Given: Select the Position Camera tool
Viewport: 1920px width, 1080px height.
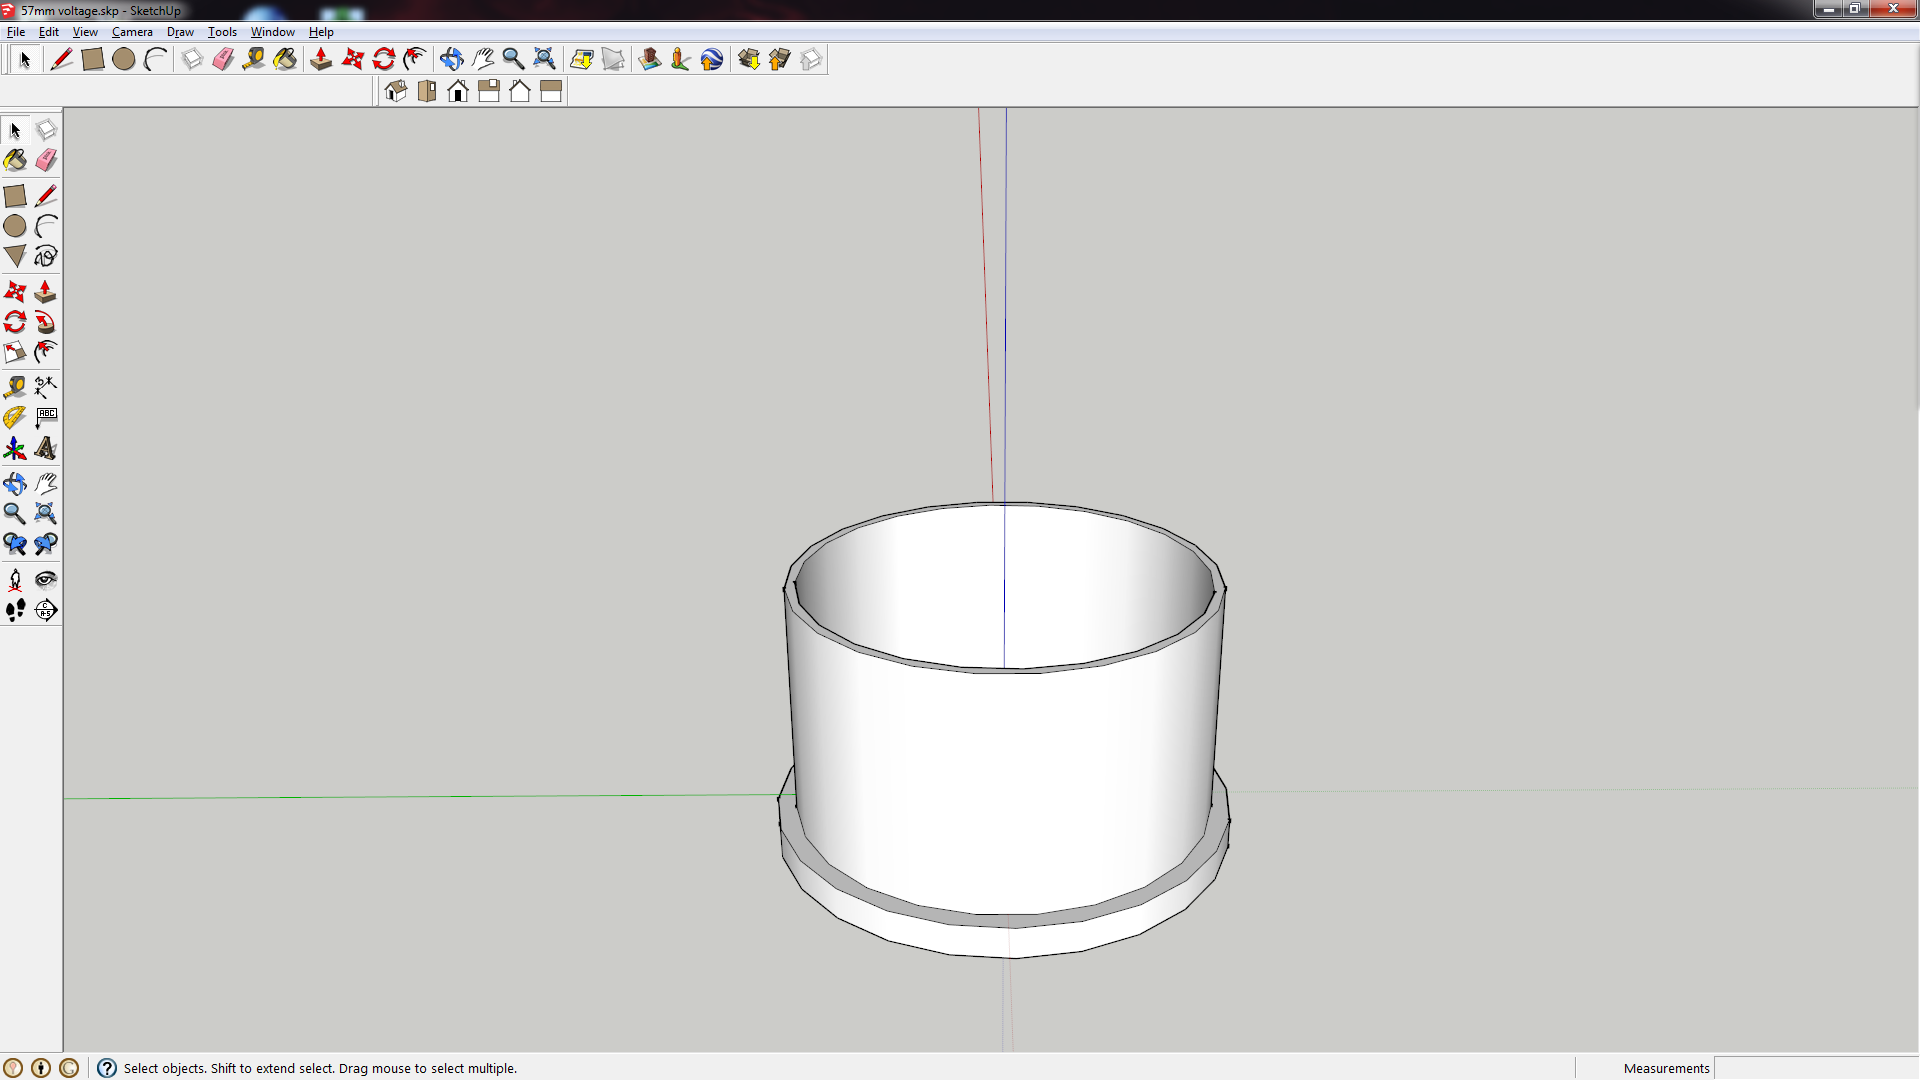Looking at the screenshot, I should 15,580.
